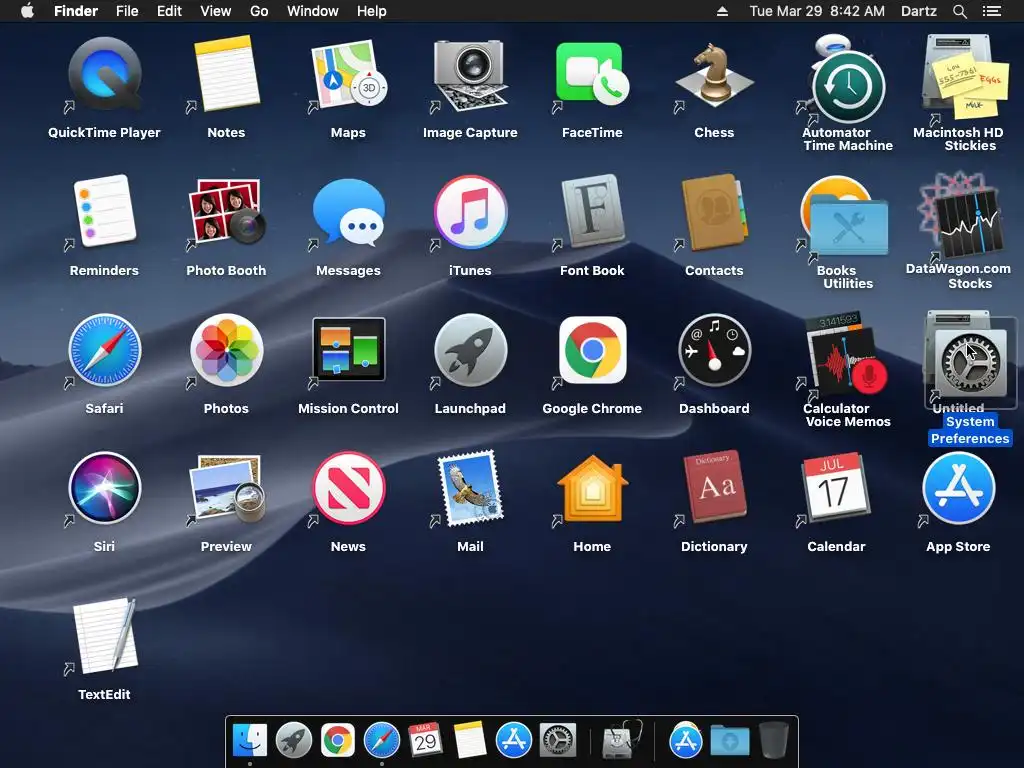
Task: Open the Mission Control desktop icon
Action: pos(348,349)
